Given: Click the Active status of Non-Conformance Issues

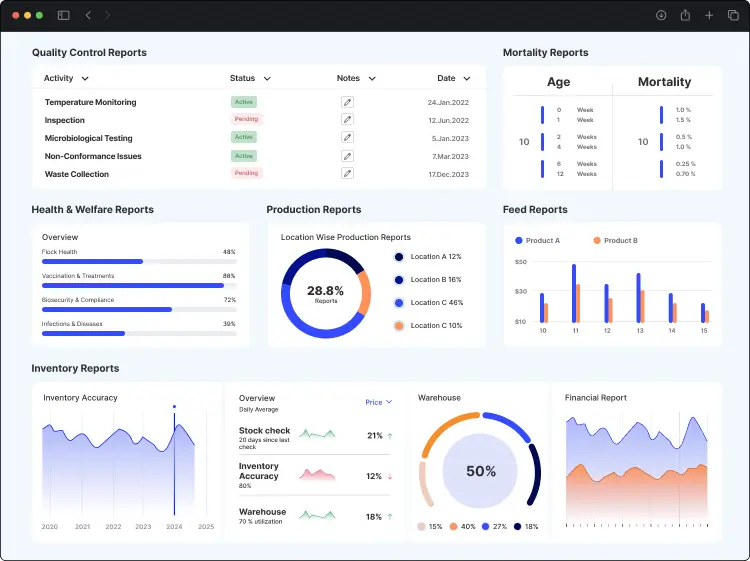Looking at the screenshot, I should (244, 156).
